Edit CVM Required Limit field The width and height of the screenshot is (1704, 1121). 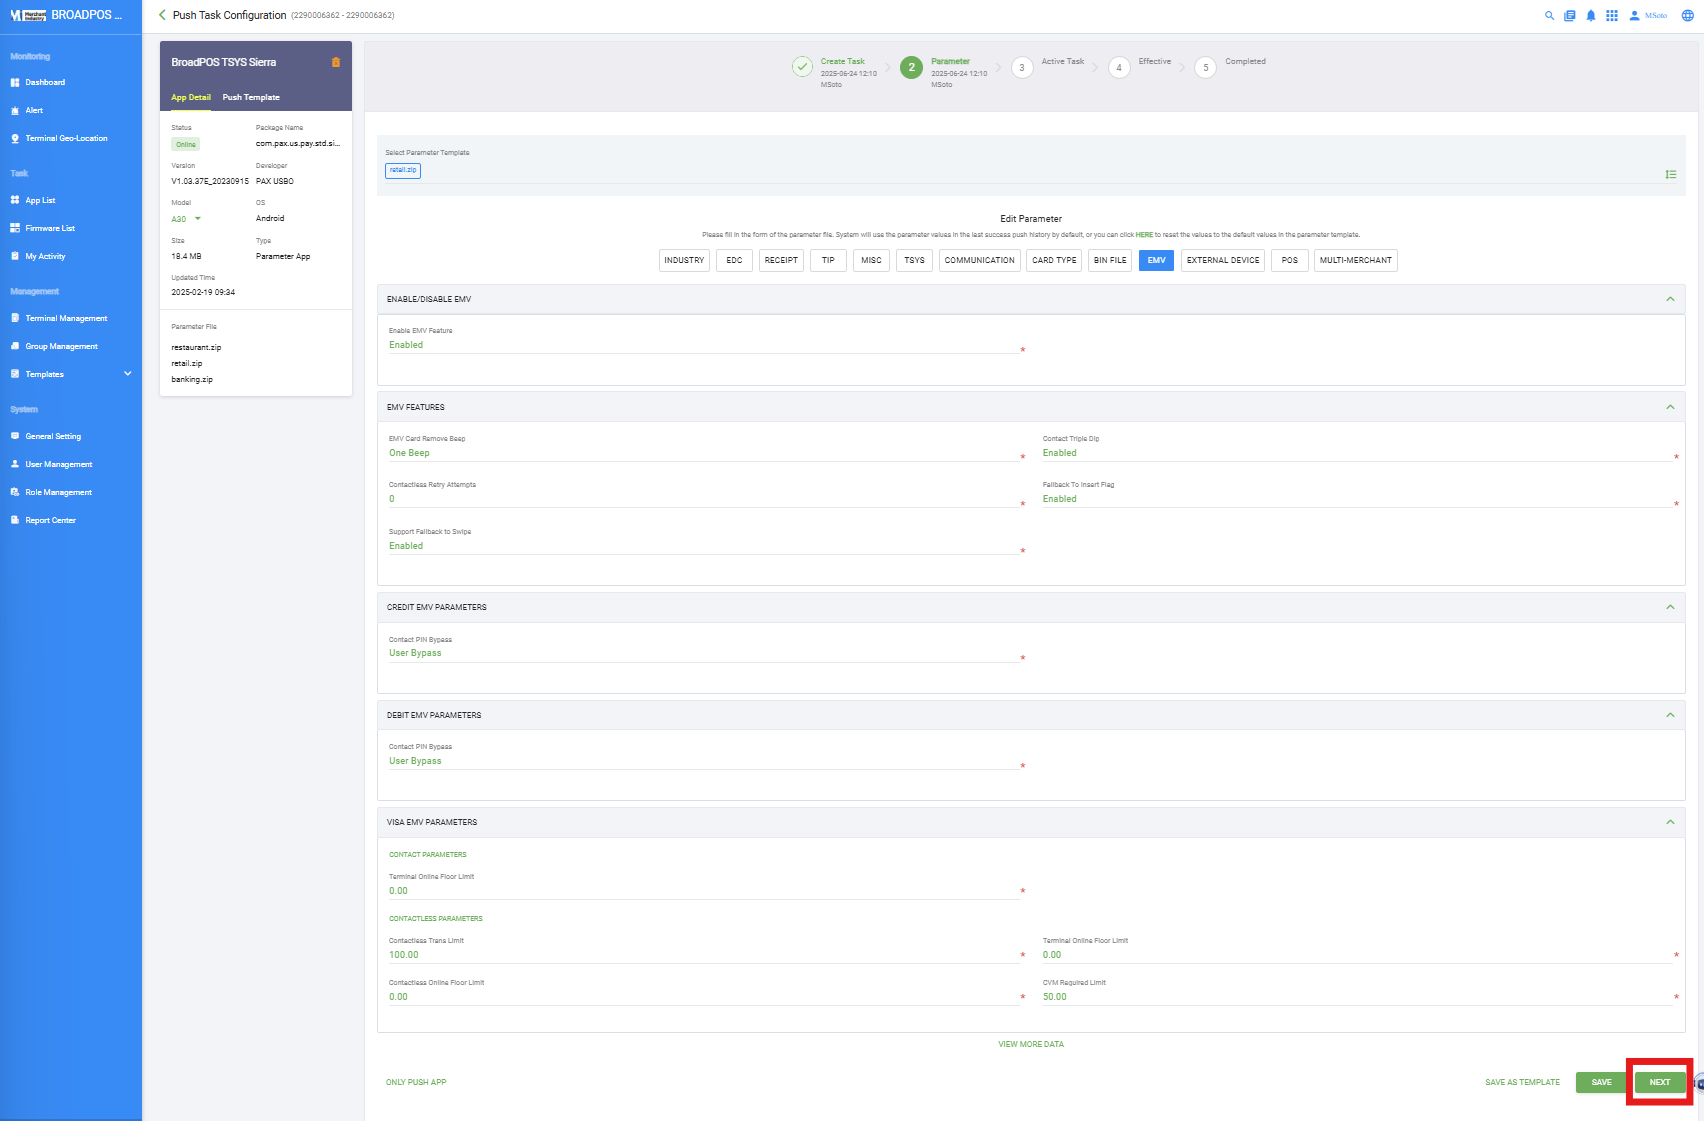click(1357, 997)
